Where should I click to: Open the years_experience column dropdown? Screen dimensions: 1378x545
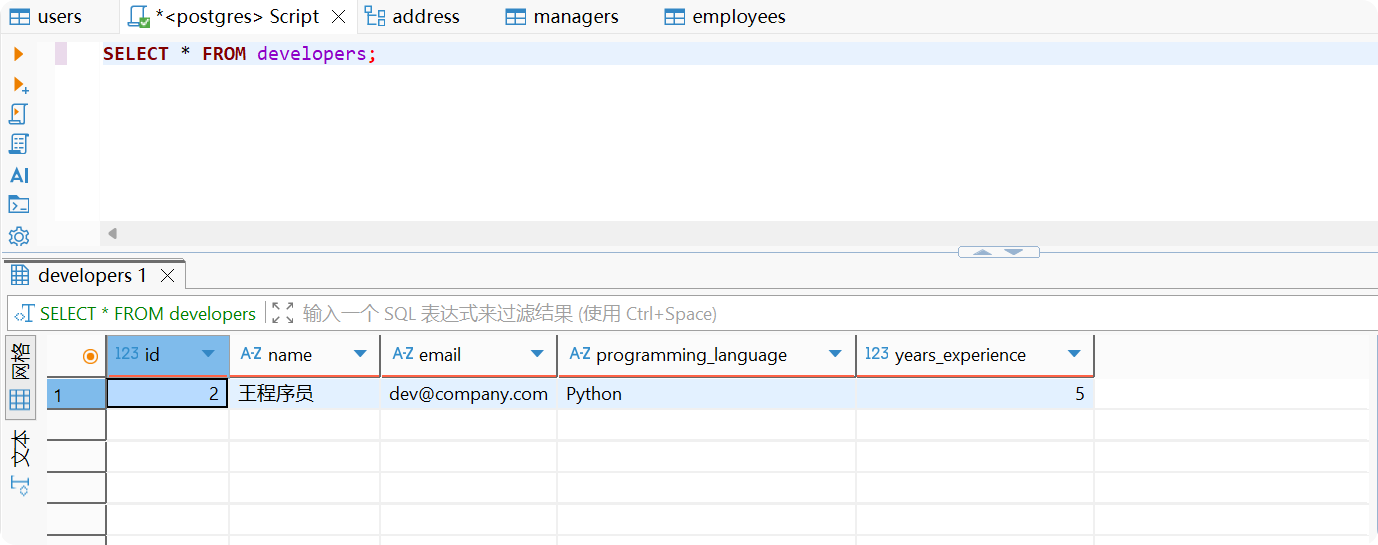[1074, 354]
